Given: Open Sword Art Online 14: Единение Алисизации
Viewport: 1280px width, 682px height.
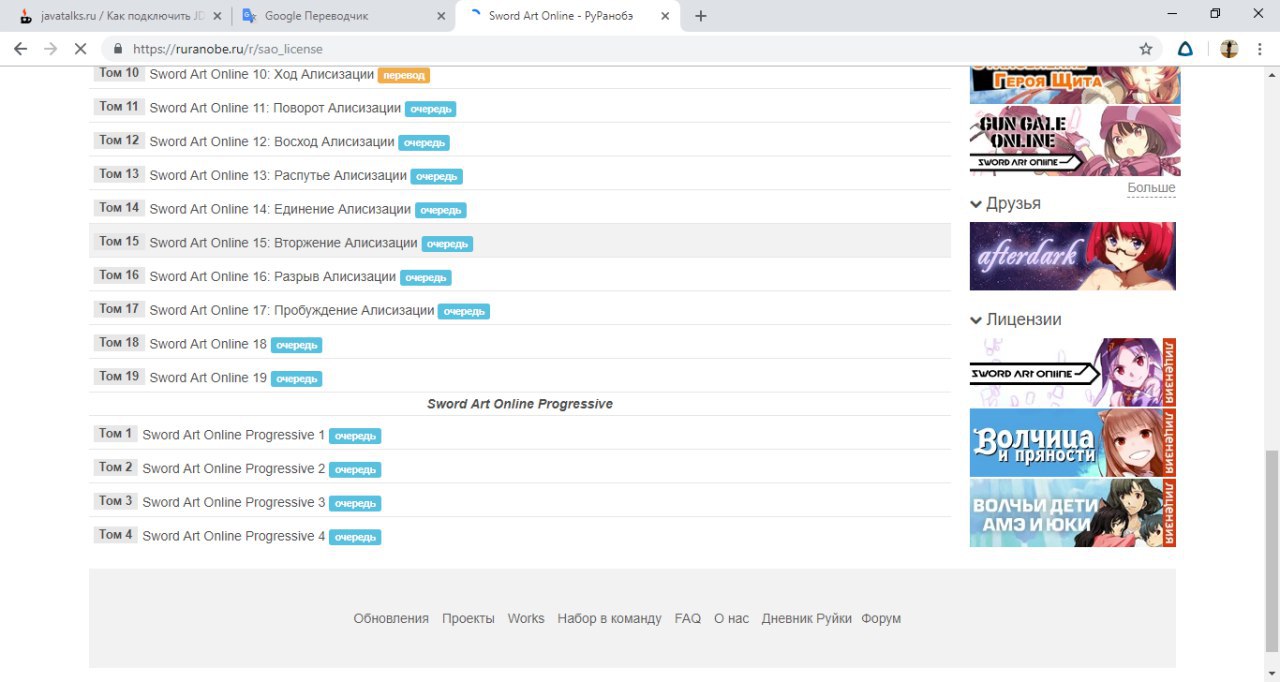Looking at the screenshot, I should [x=280, y=209].
